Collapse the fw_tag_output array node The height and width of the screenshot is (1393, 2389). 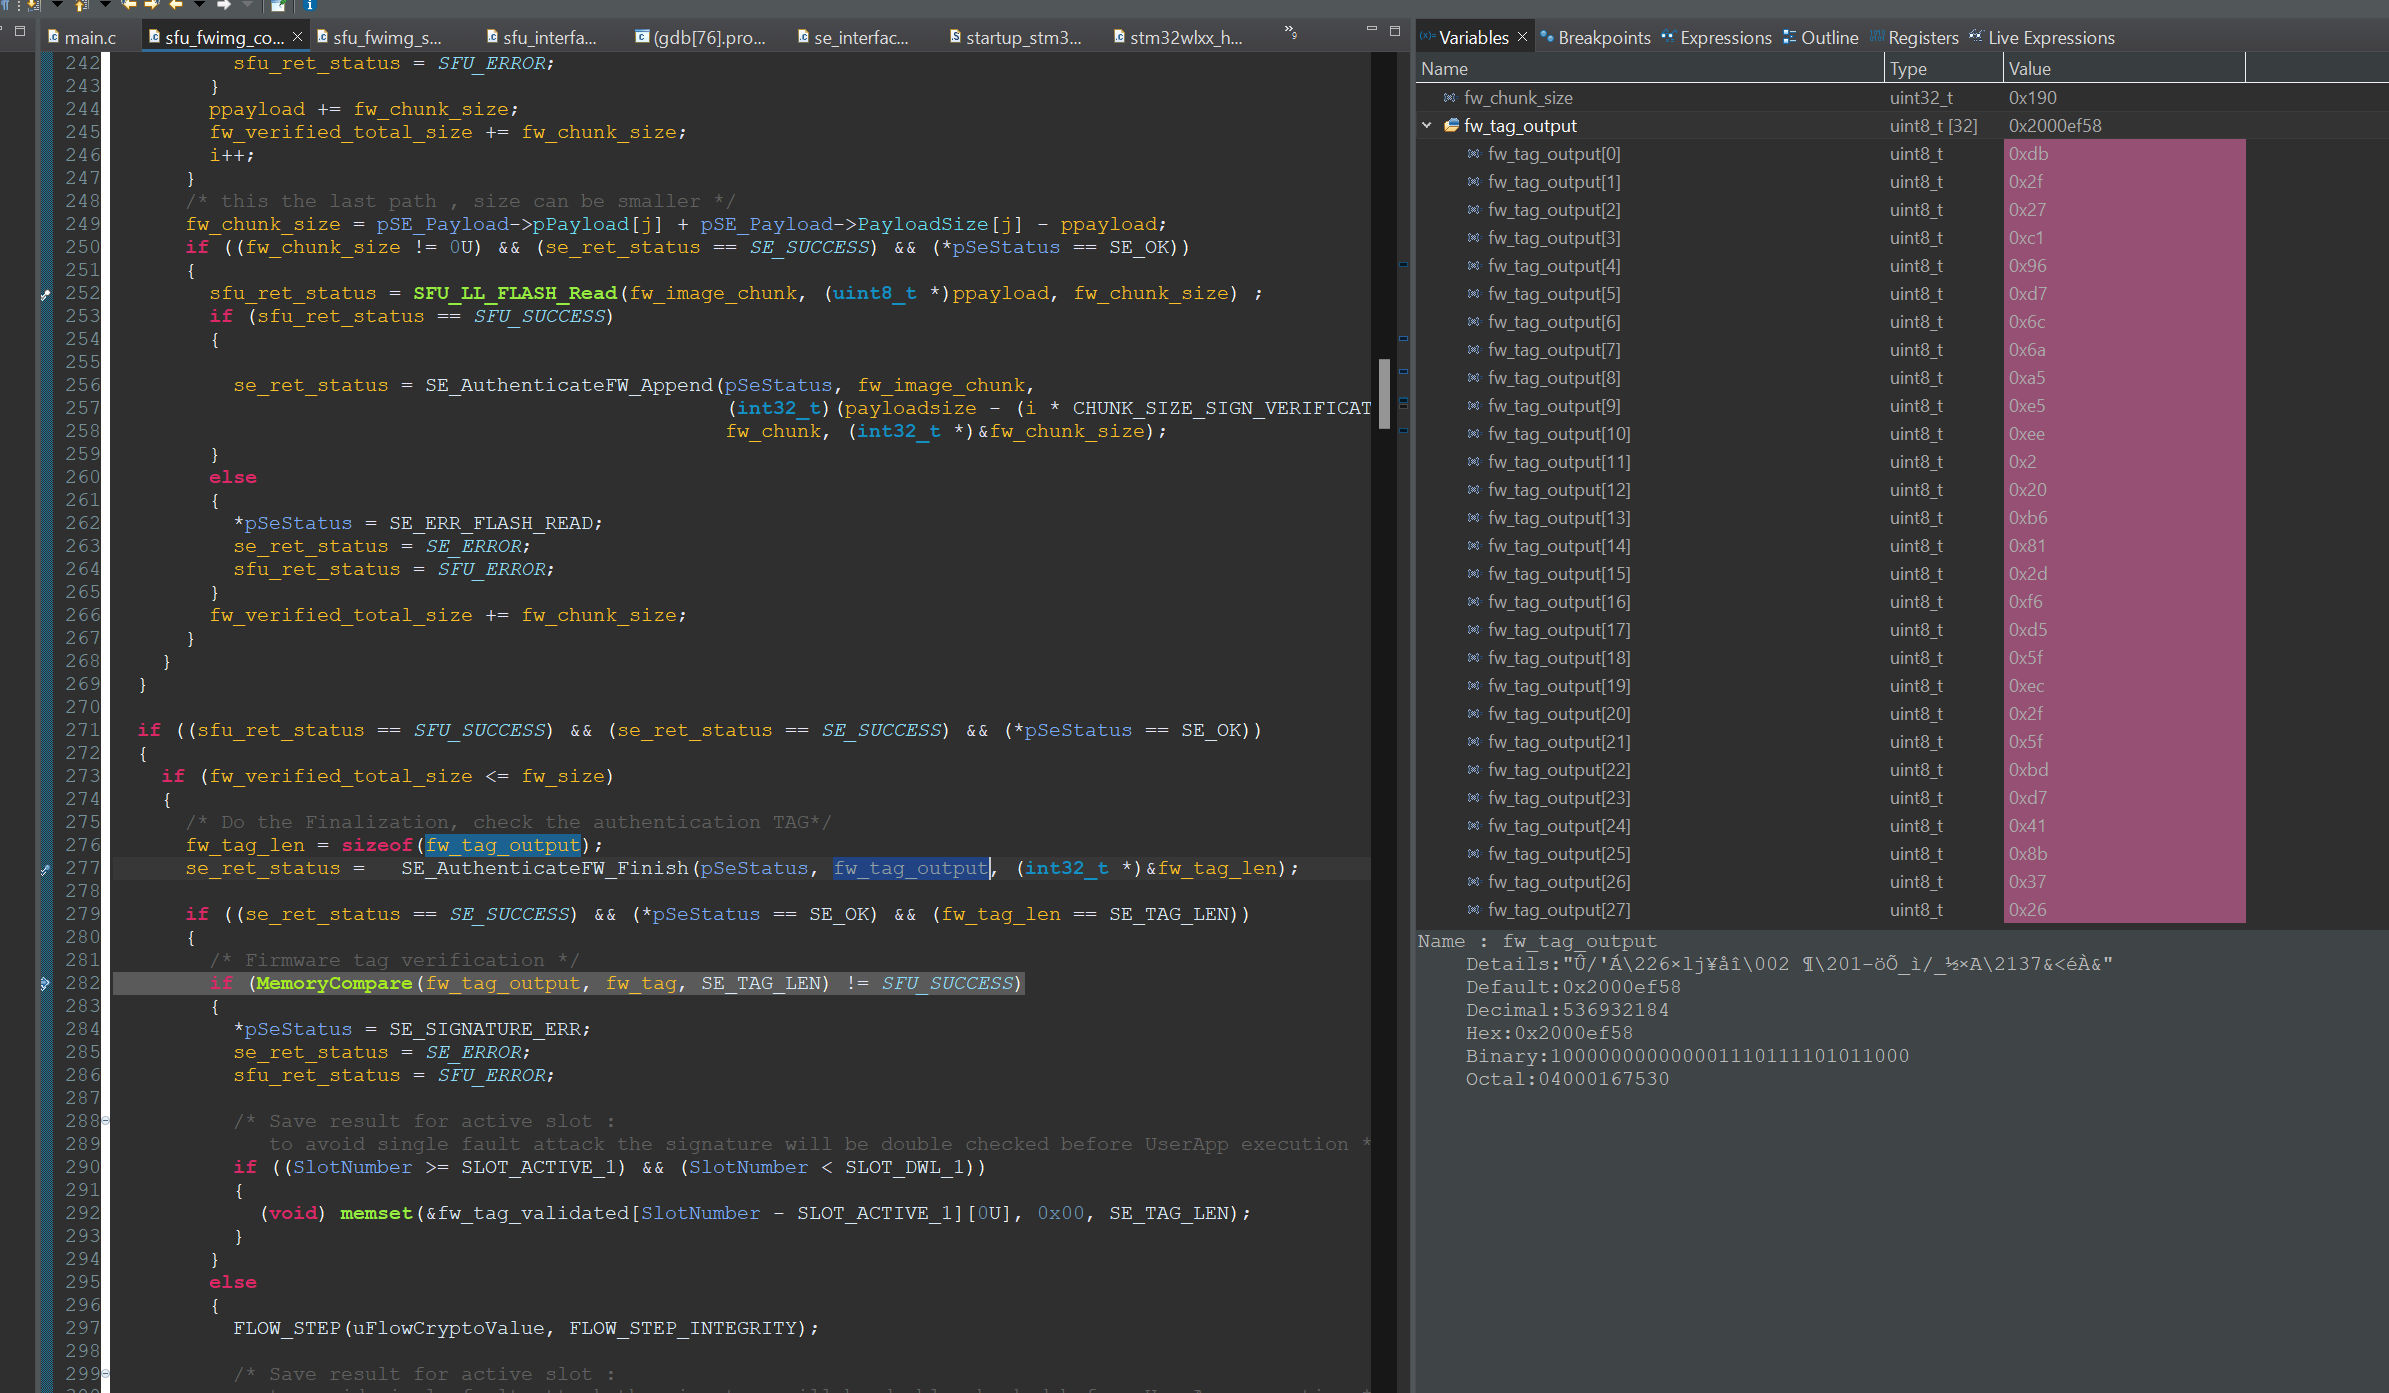pos(1427,126)
